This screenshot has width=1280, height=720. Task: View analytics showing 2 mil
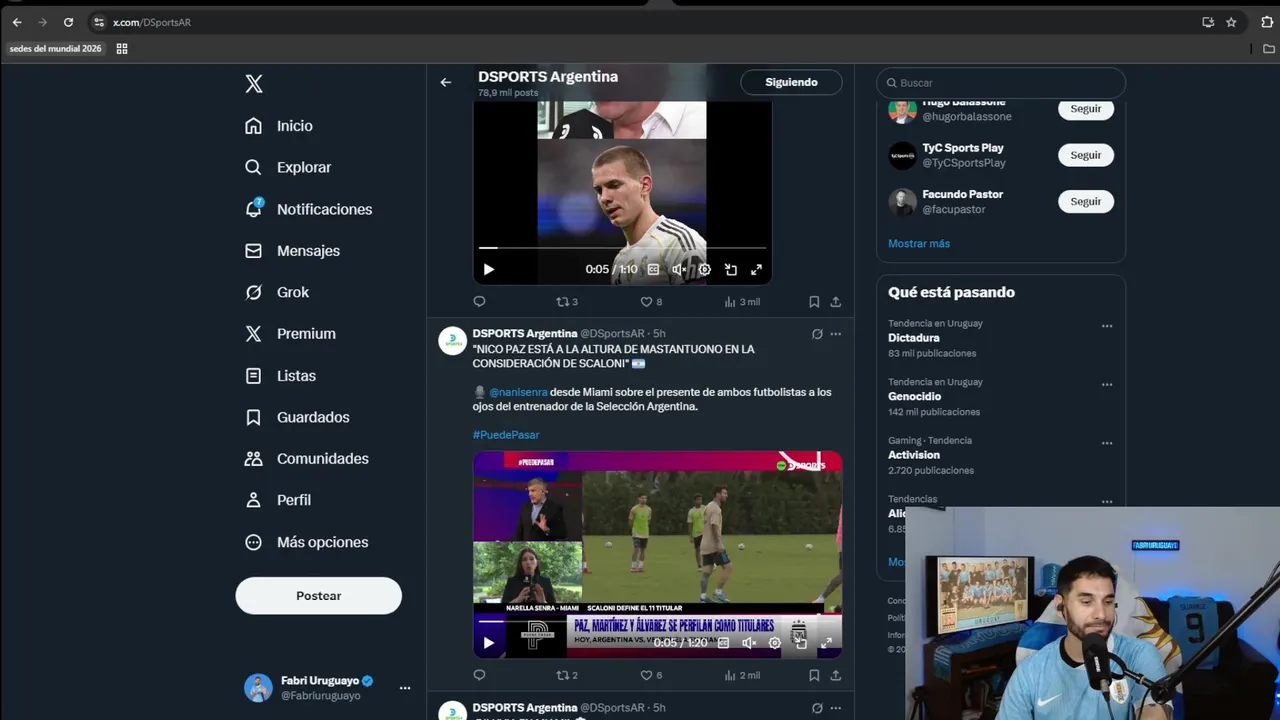tap(742, 675)
